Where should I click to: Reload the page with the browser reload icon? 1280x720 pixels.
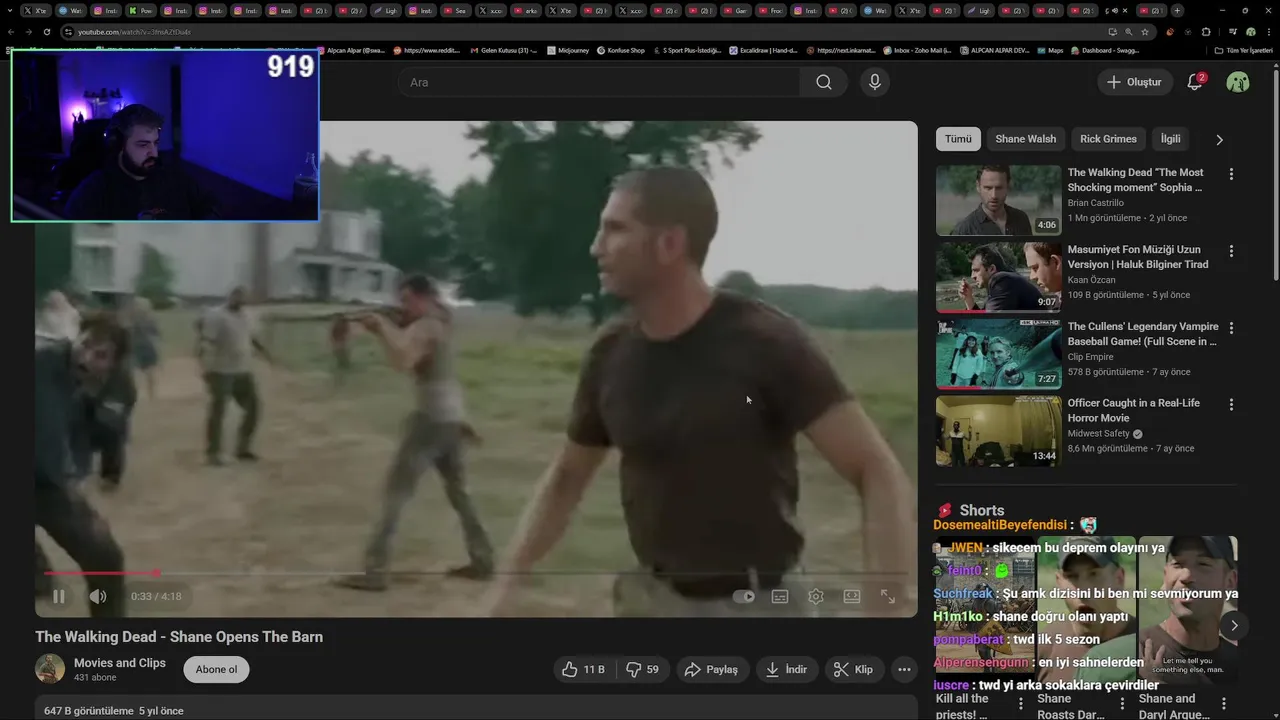click(x=47, y=32)
